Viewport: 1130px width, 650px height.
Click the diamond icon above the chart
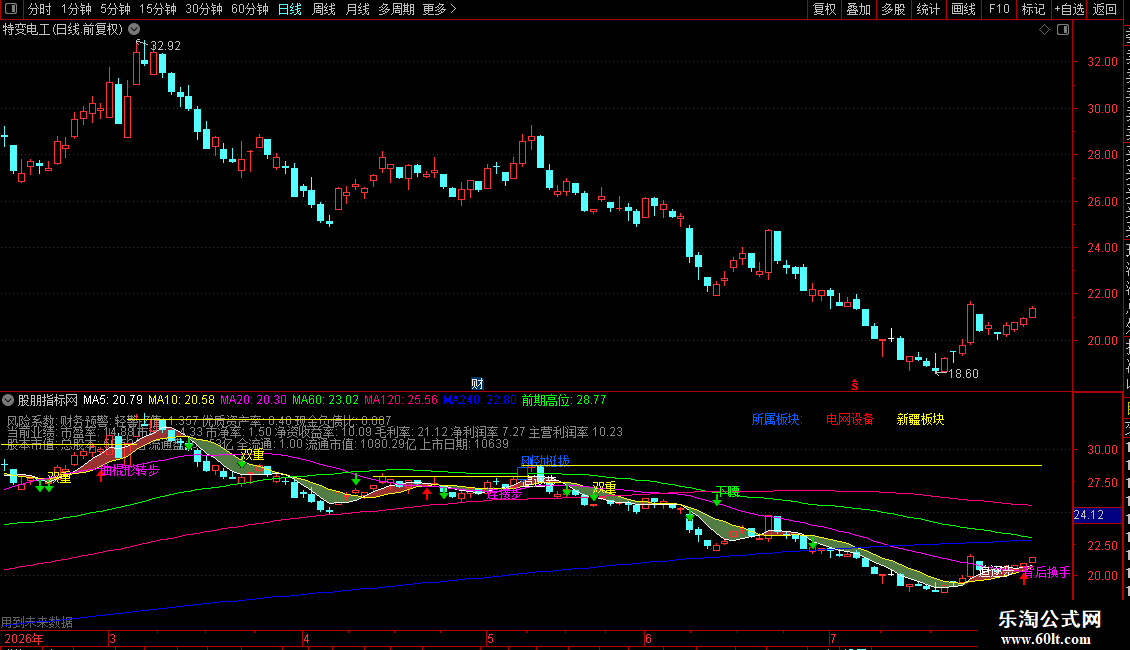pos(1044,30)
